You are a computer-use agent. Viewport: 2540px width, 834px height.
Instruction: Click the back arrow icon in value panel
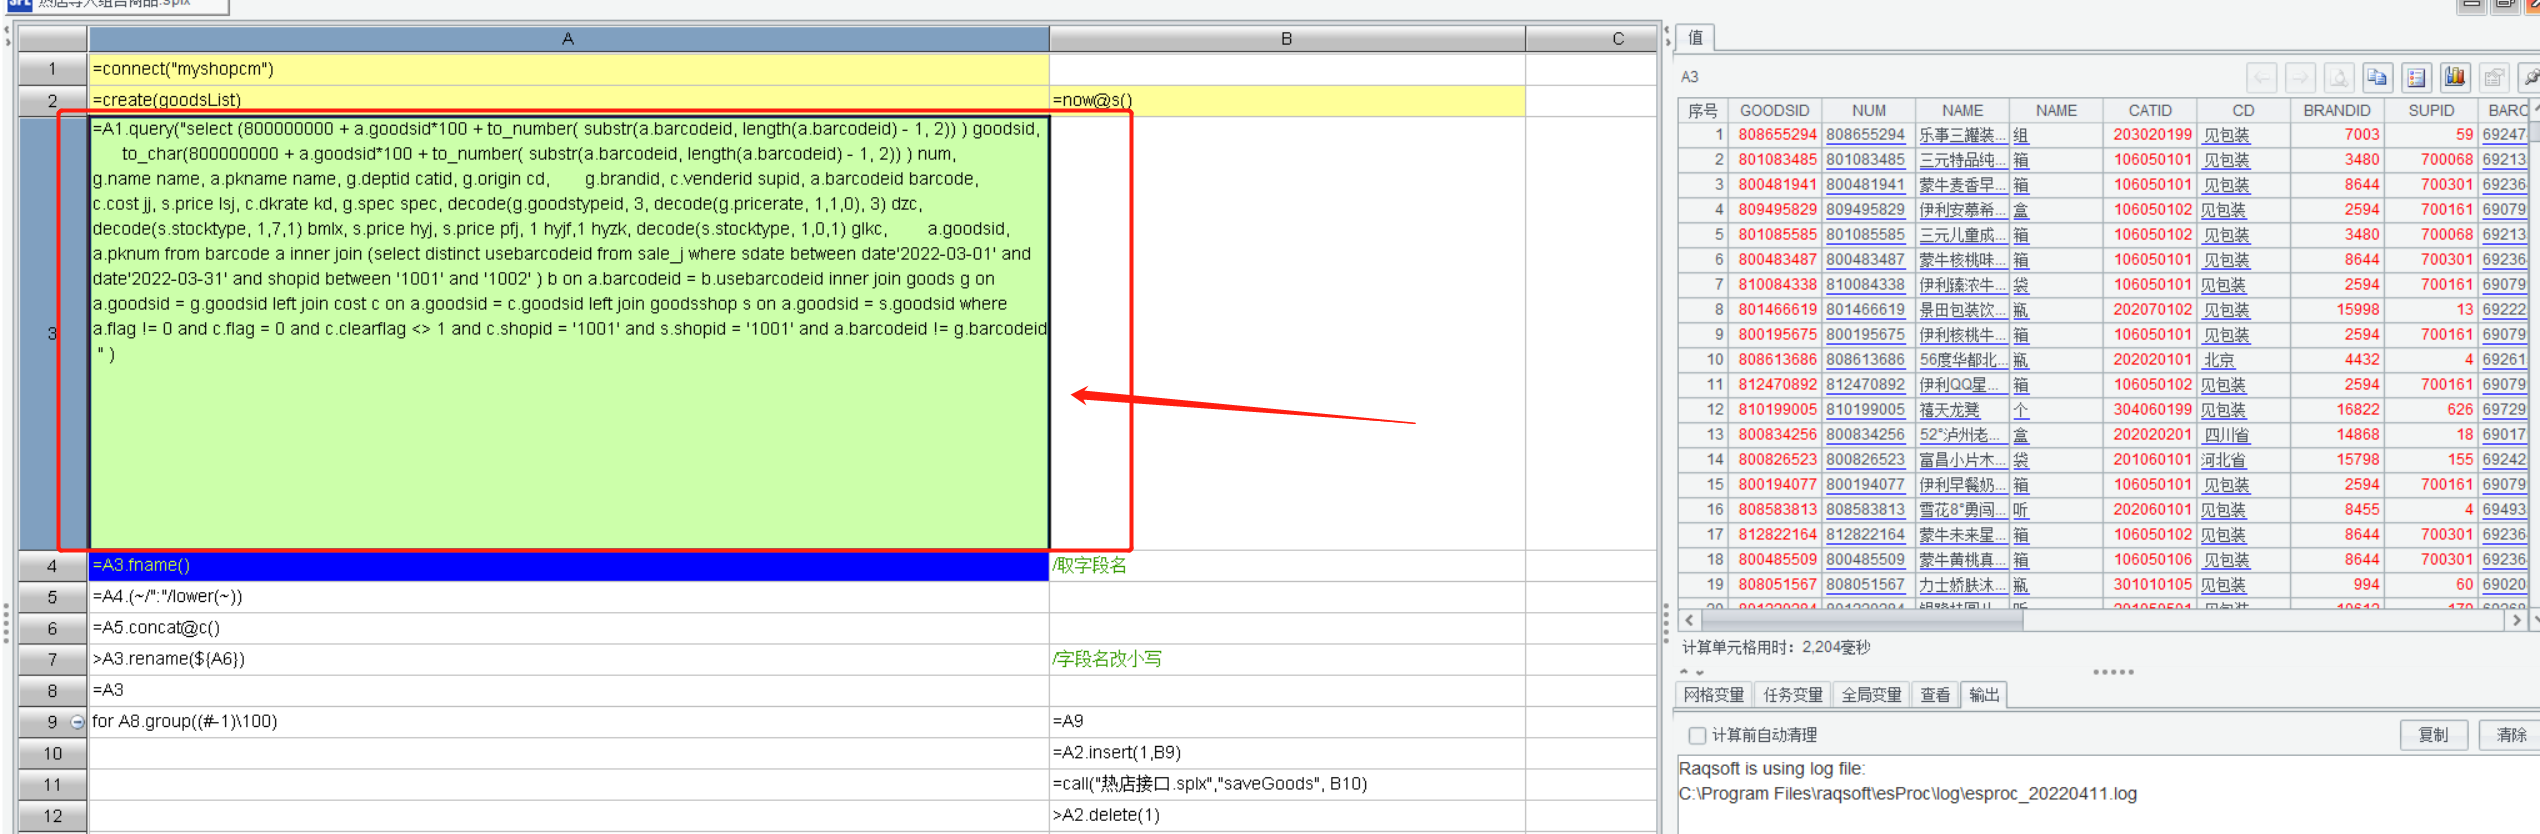pos(2262,77)
